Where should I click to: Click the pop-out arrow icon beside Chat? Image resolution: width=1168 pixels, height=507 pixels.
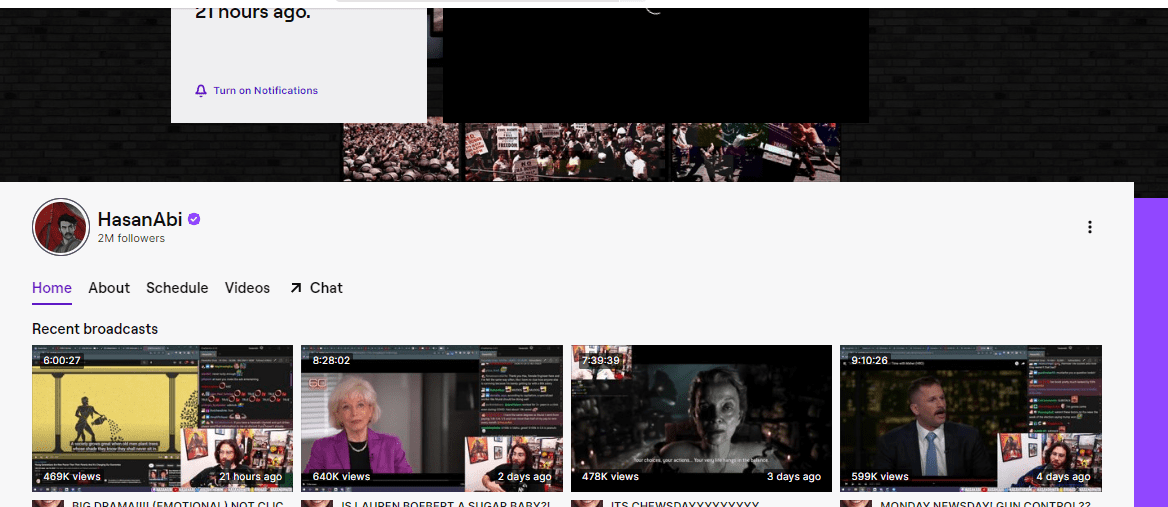(296, 287)
